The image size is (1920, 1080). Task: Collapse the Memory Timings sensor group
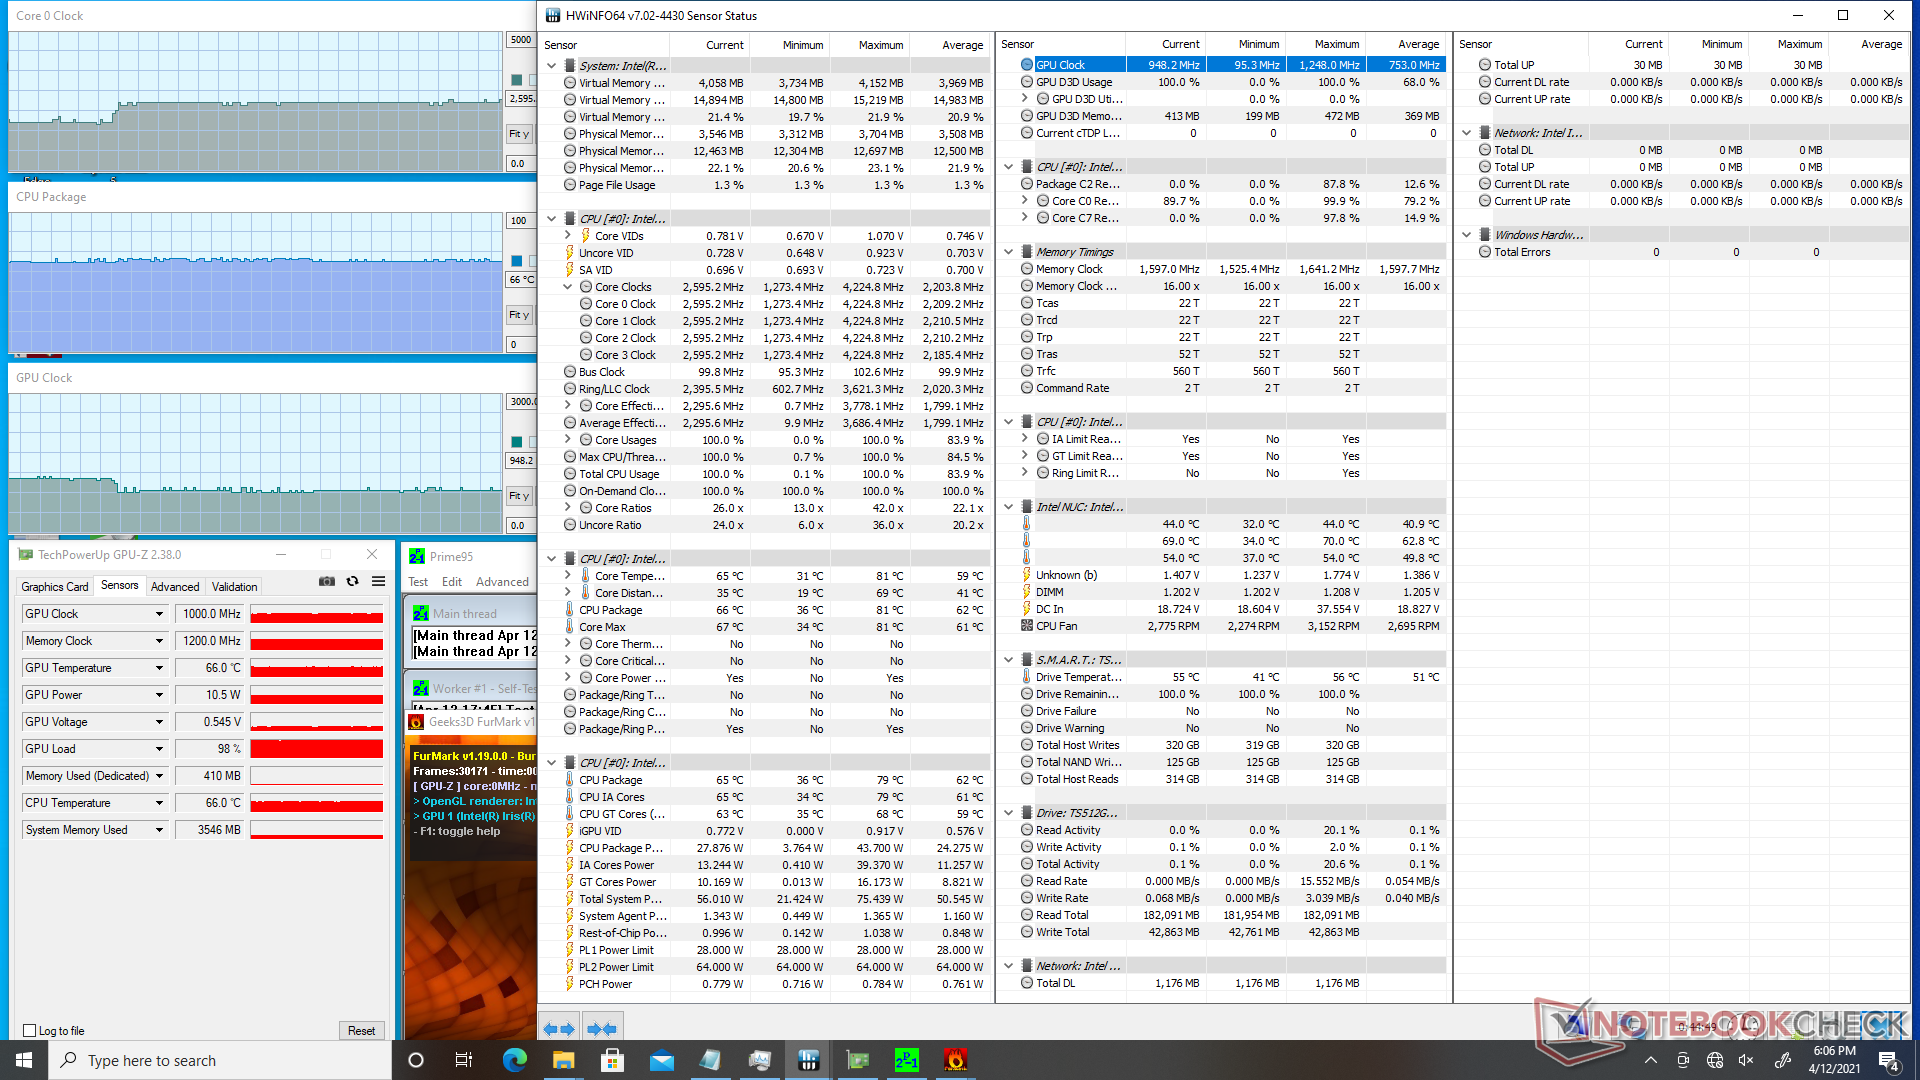tap(1008, 252)
